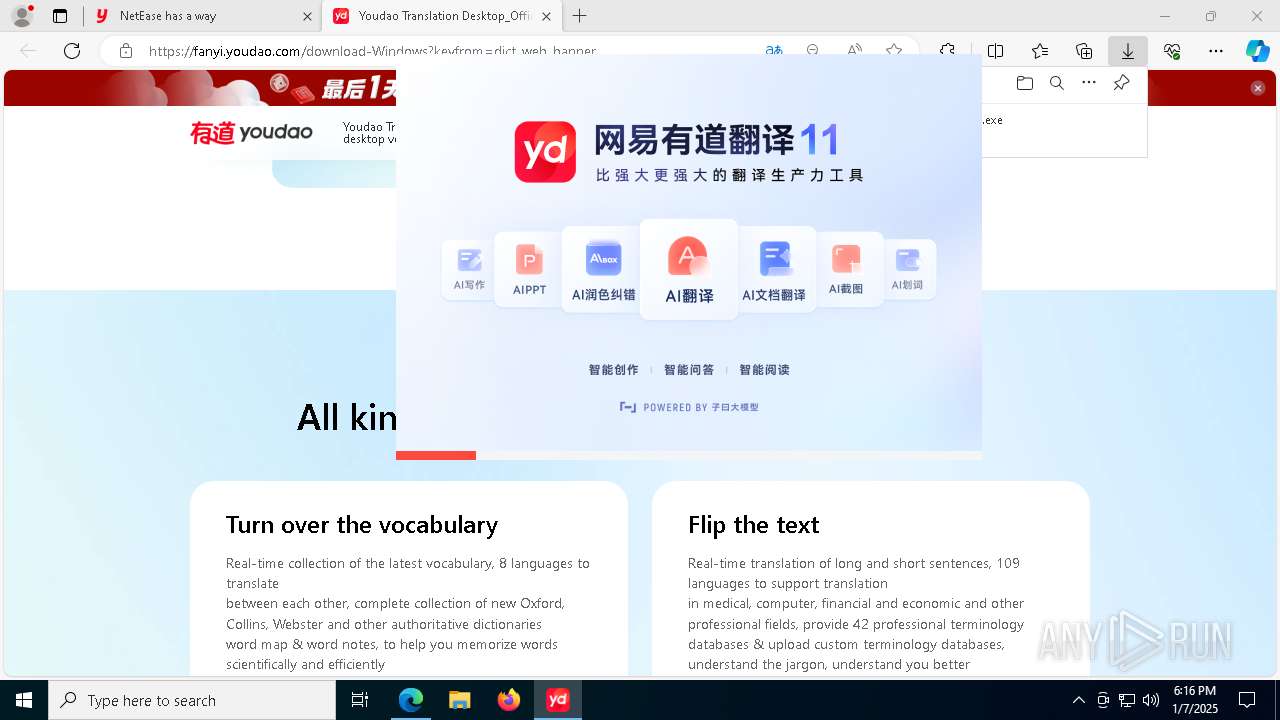Select the Youdao Translation Desktop tab

click(443, 16)
